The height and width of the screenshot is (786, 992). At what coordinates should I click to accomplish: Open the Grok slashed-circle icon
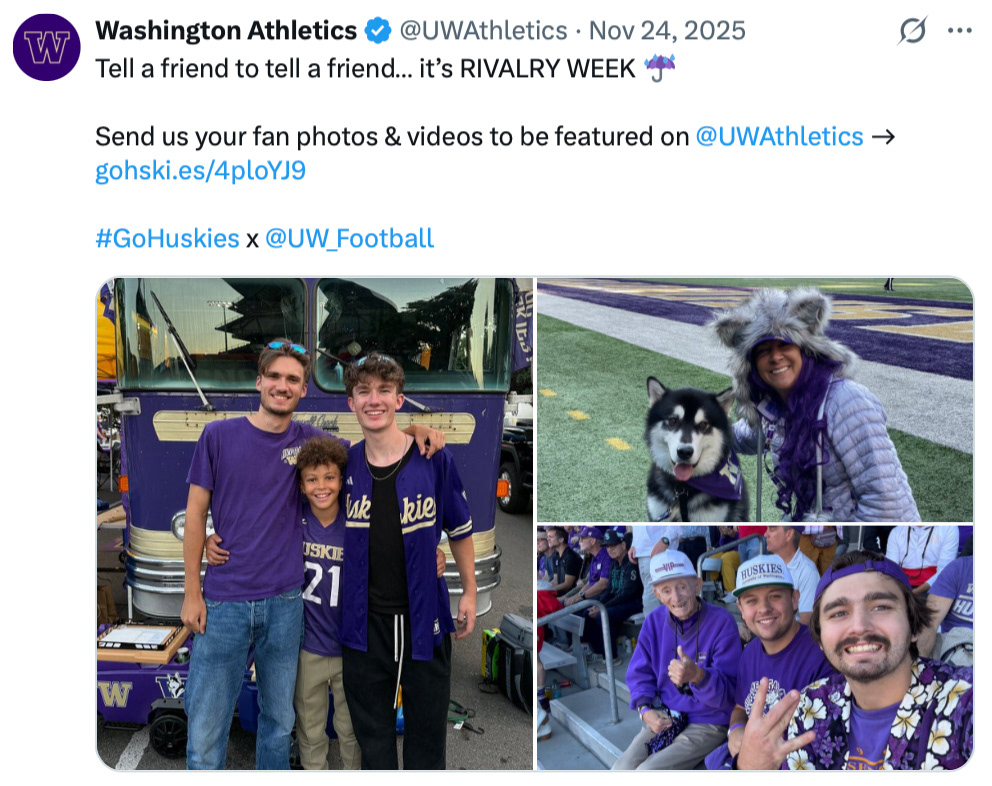point(911,32)
